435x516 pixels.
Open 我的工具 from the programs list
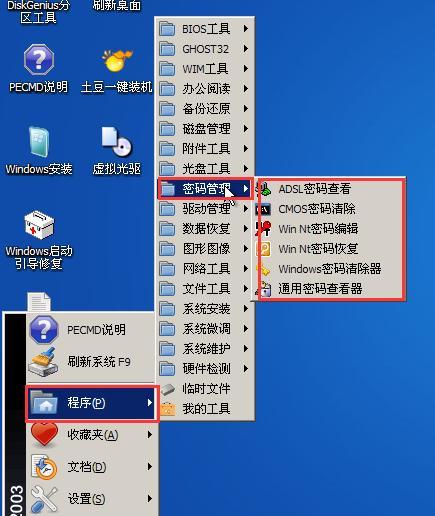pyautogui.click(x=205, y=409)
